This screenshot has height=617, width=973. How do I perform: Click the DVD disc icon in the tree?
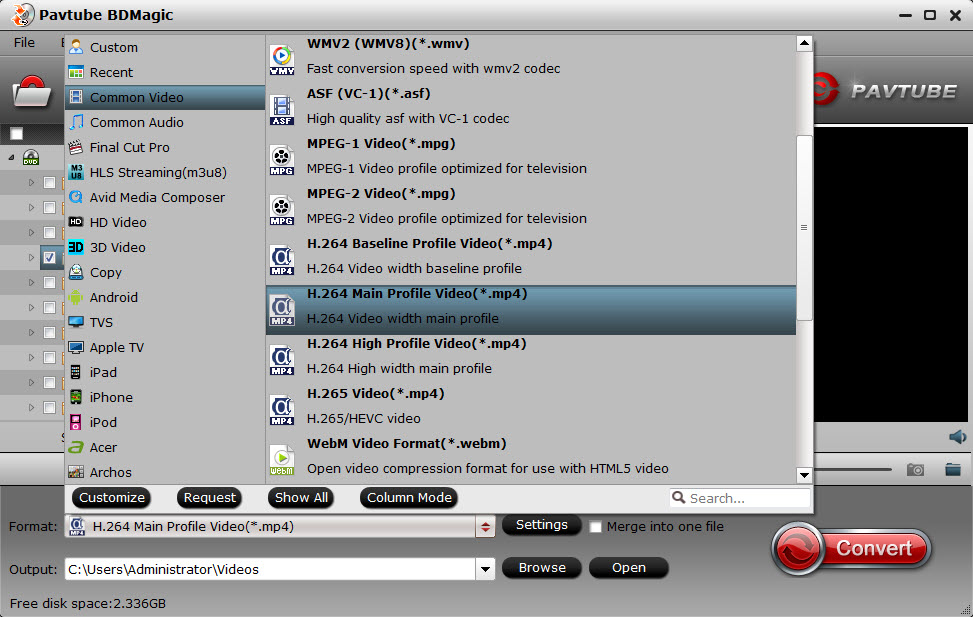(x=31, y=158)
